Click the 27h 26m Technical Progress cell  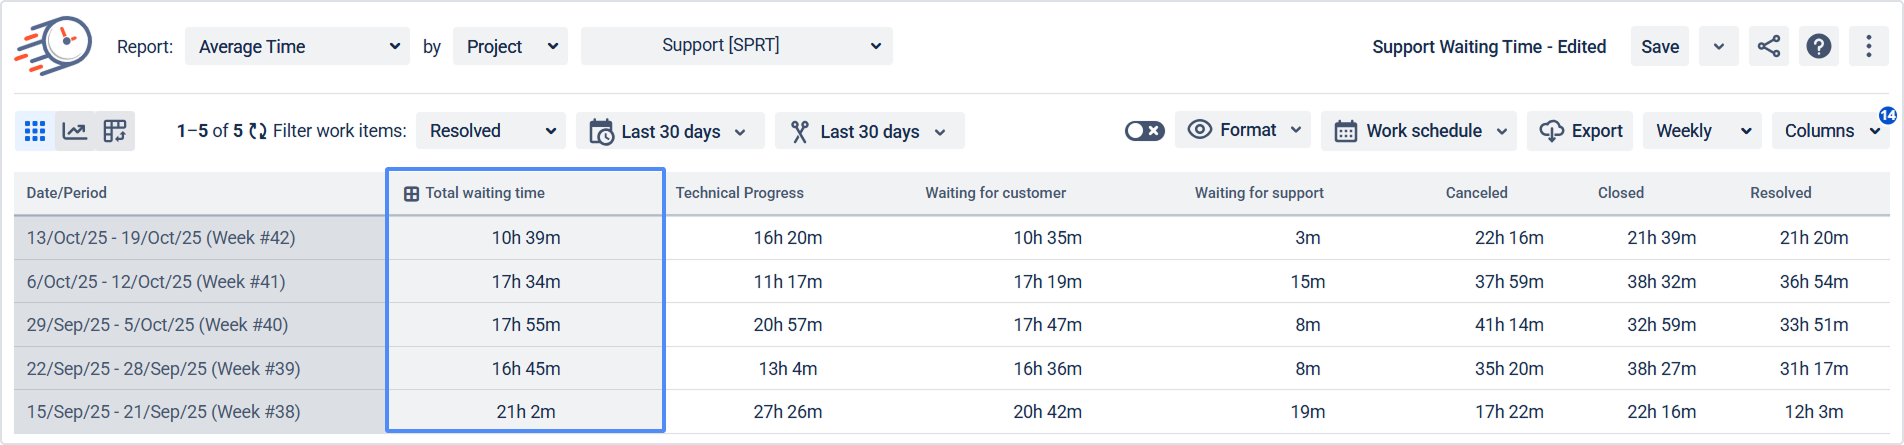click(788, 412)
